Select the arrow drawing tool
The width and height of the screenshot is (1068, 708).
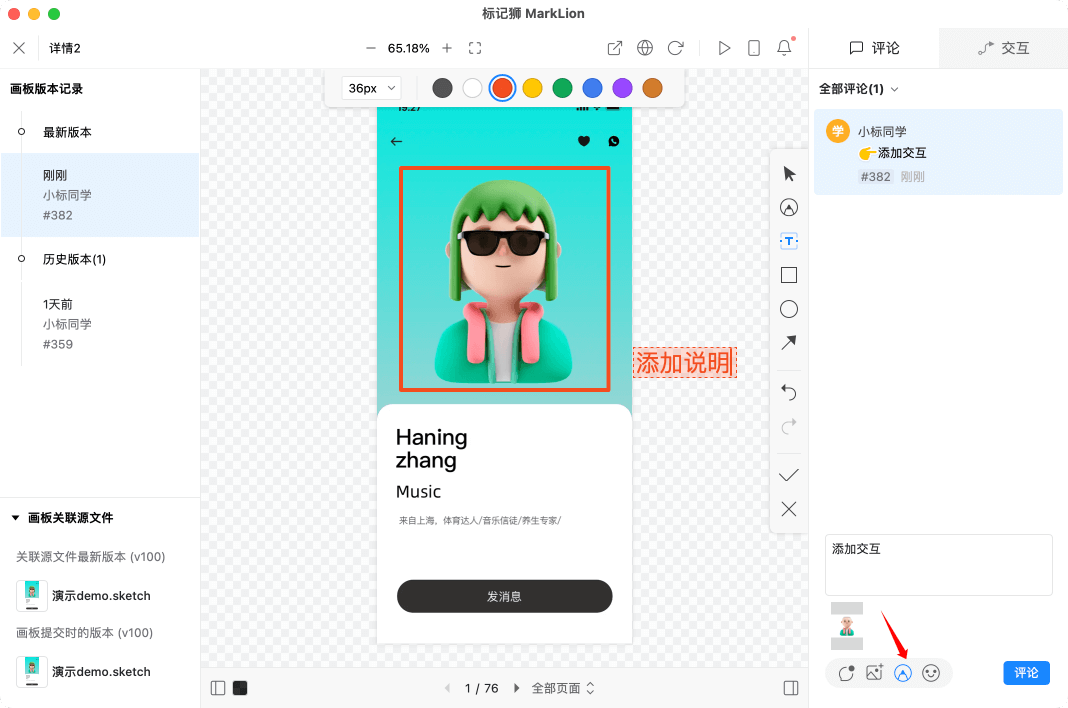[x=788, y=342]
